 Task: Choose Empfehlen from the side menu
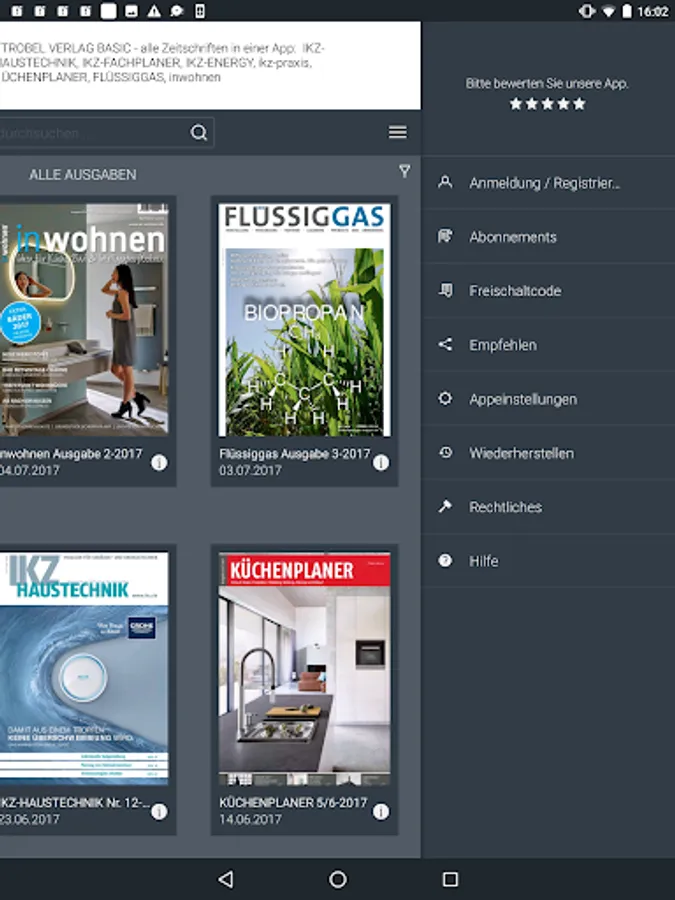(548, 345)
